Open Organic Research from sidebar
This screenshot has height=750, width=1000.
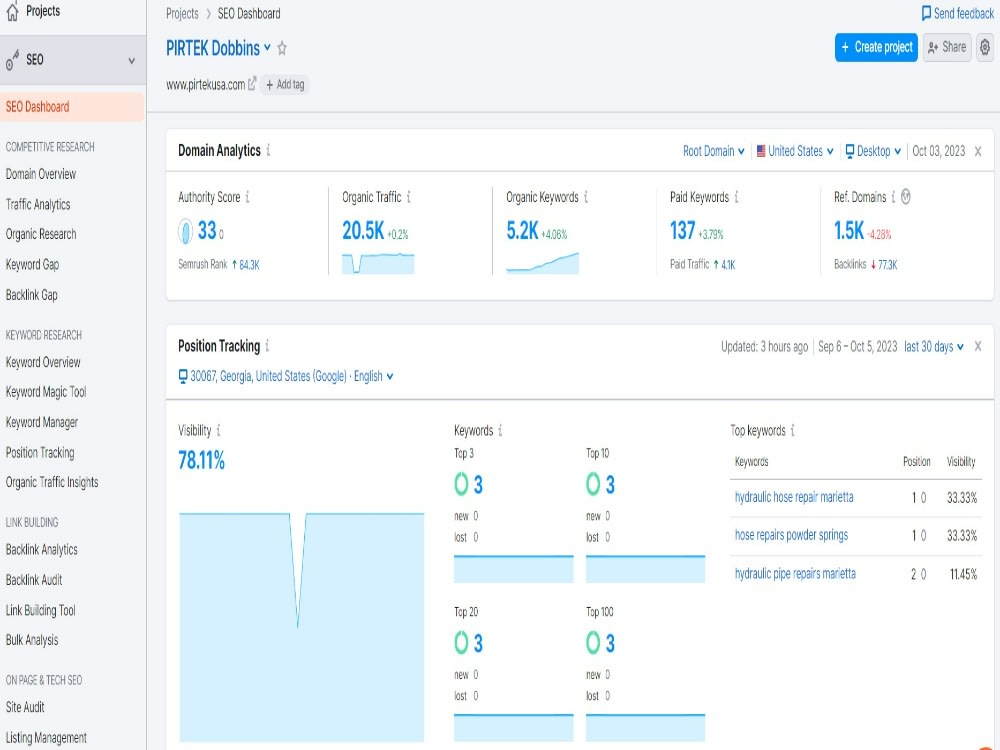pyautogui.click(x=41, y=234)
